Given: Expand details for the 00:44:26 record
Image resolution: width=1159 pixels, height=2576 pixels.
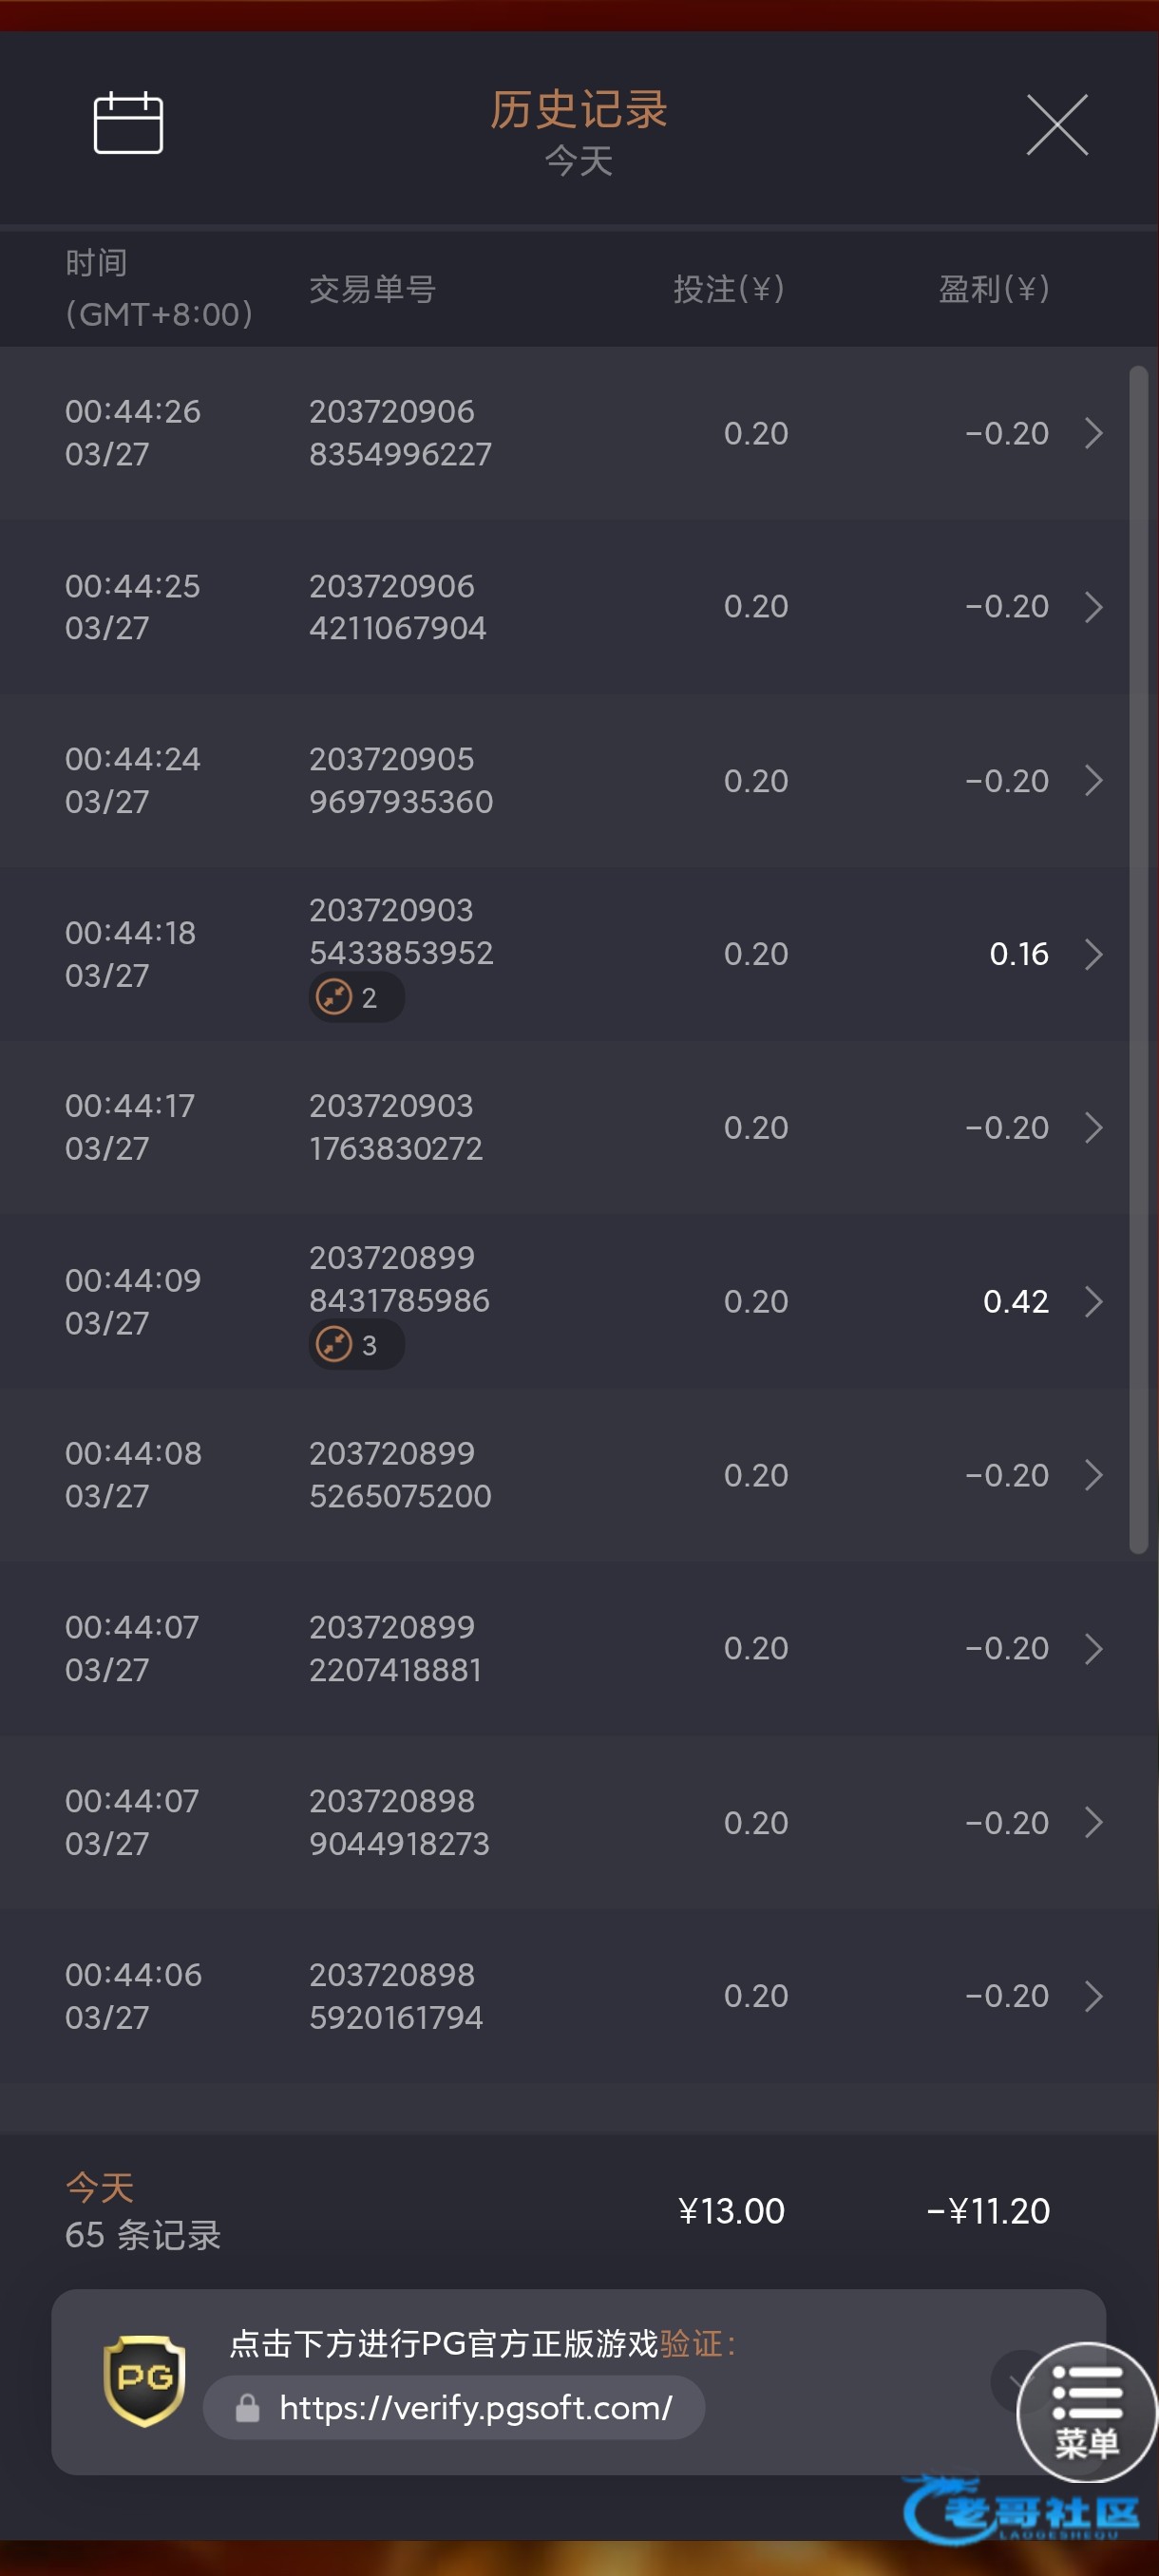Looking at the screenshot, I should (1094, 433).
